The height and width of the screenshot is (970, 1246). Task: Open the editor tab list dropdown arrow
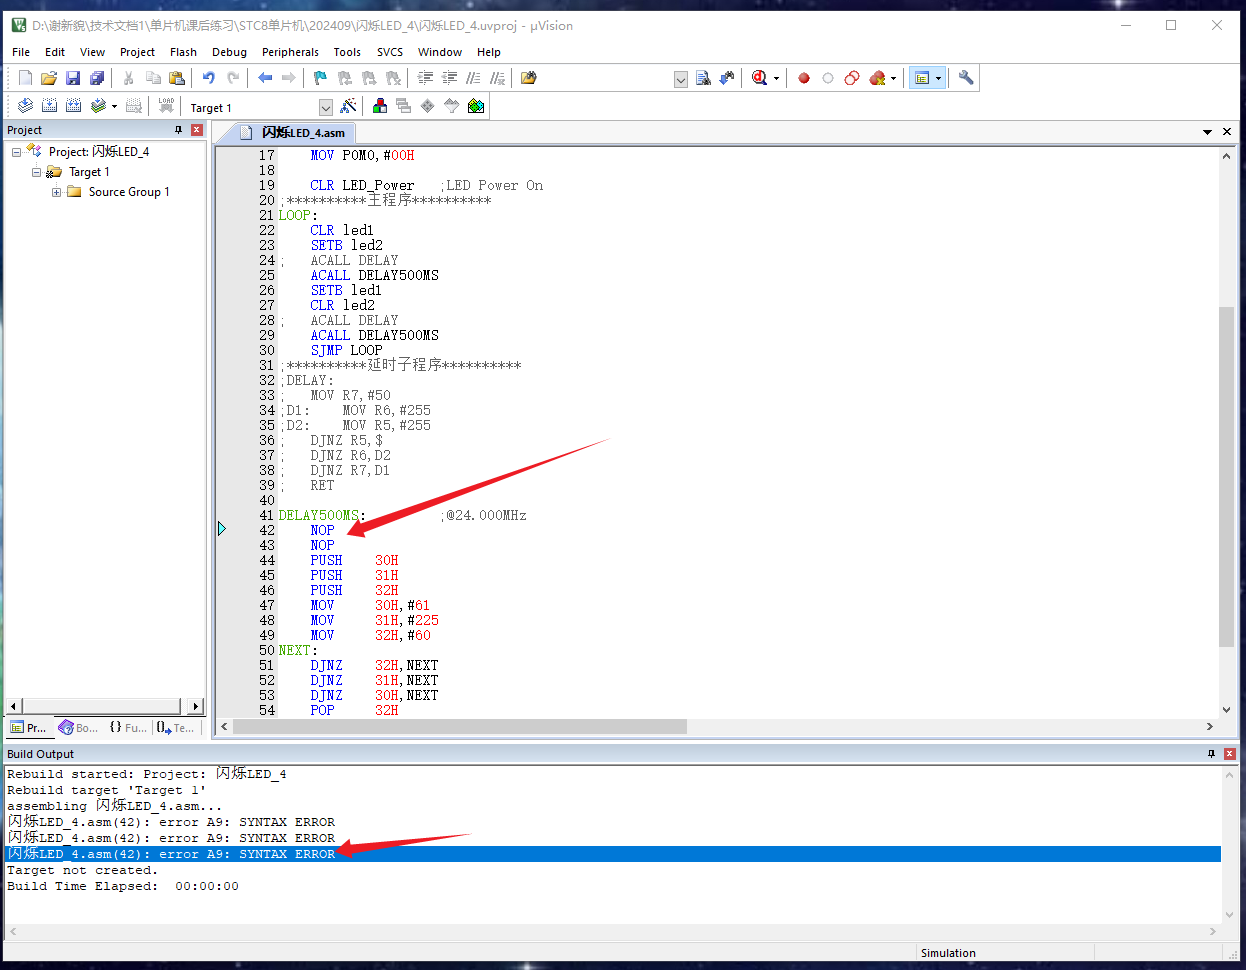(1208, 132)
